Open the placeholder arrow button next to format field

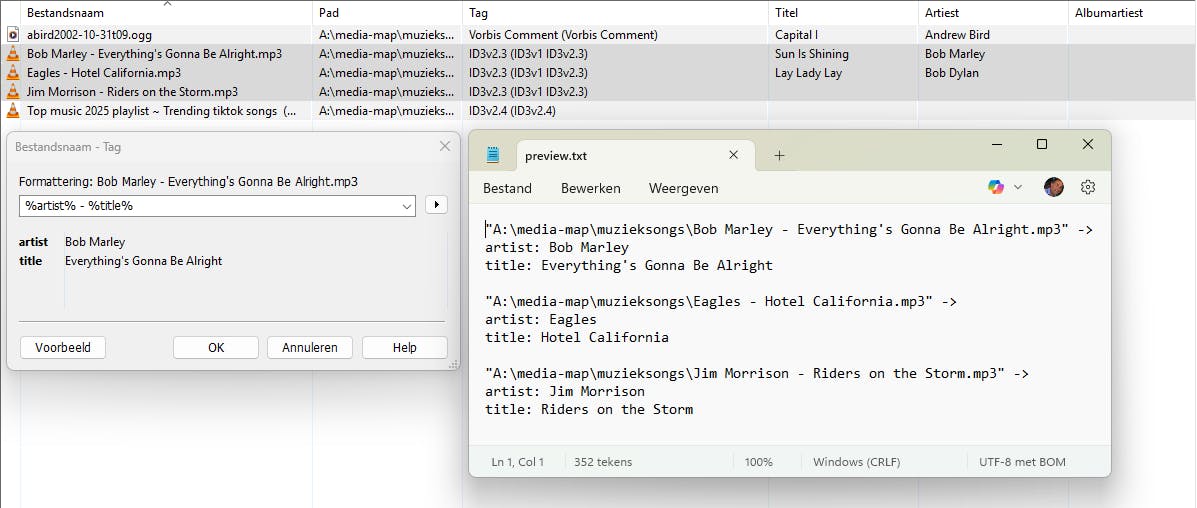click(436, 205)
